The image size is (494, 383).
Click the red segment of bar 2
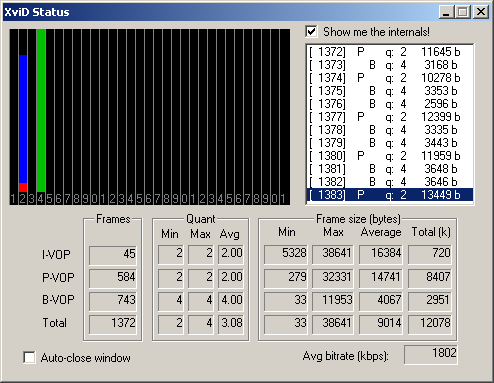pos(23,187)
